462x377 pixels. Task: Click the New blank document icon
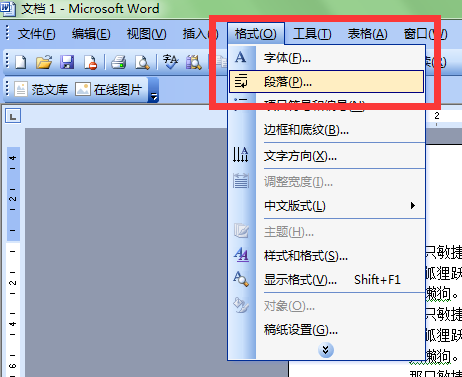point(21,62)
